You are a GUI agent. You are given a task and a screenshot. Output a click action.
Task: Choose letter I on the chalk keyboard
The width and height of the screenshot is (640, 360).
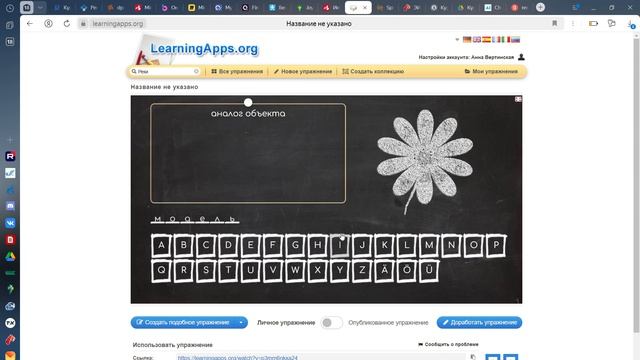click(x=340, y=245)
